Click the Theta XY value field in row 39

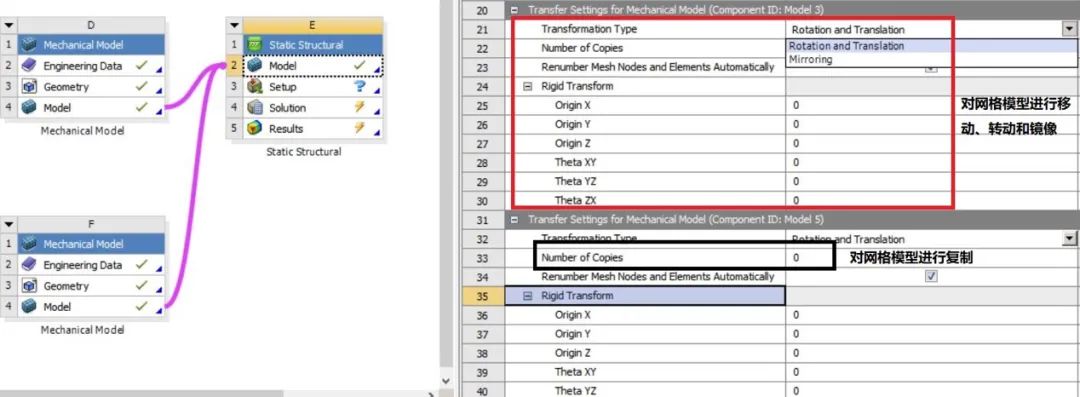pos(932,372)
